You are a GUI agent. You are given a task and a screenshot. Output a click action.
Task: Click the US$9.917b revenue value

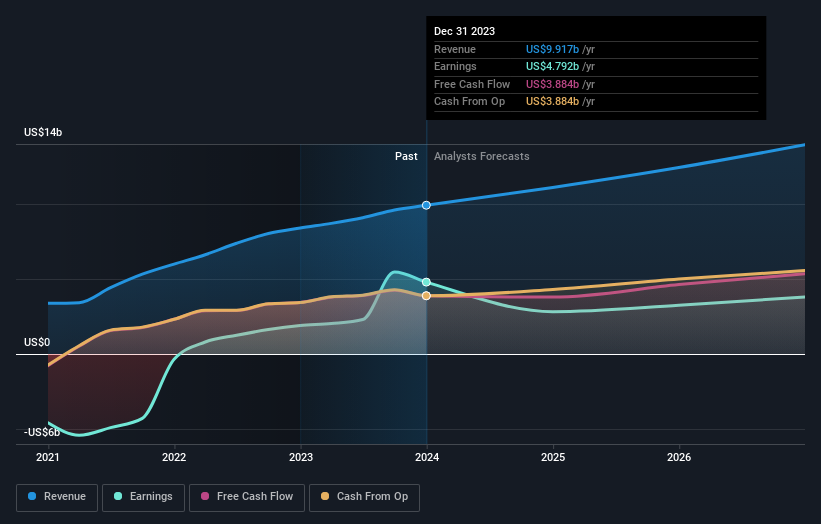(552, 49)
